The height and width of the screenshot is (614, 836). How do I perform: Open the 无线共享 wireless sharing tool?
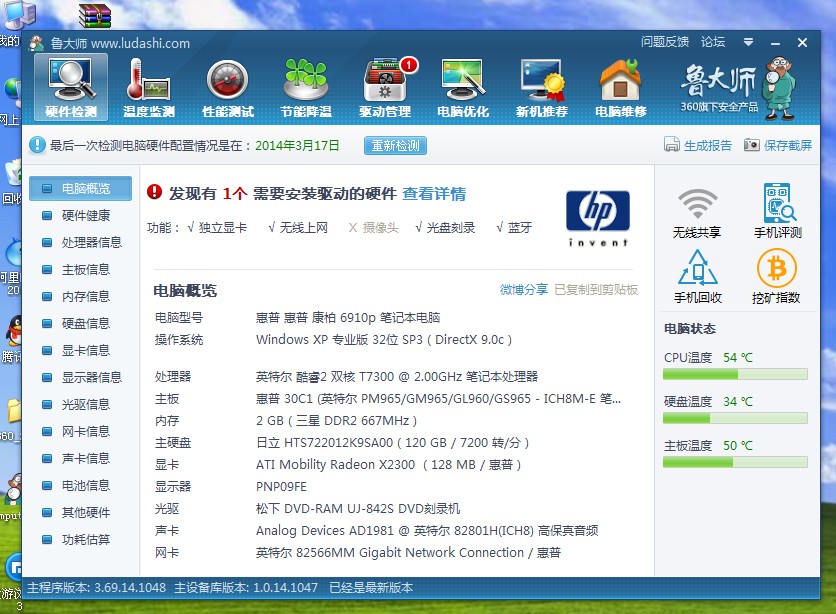(x=697, y=213)
